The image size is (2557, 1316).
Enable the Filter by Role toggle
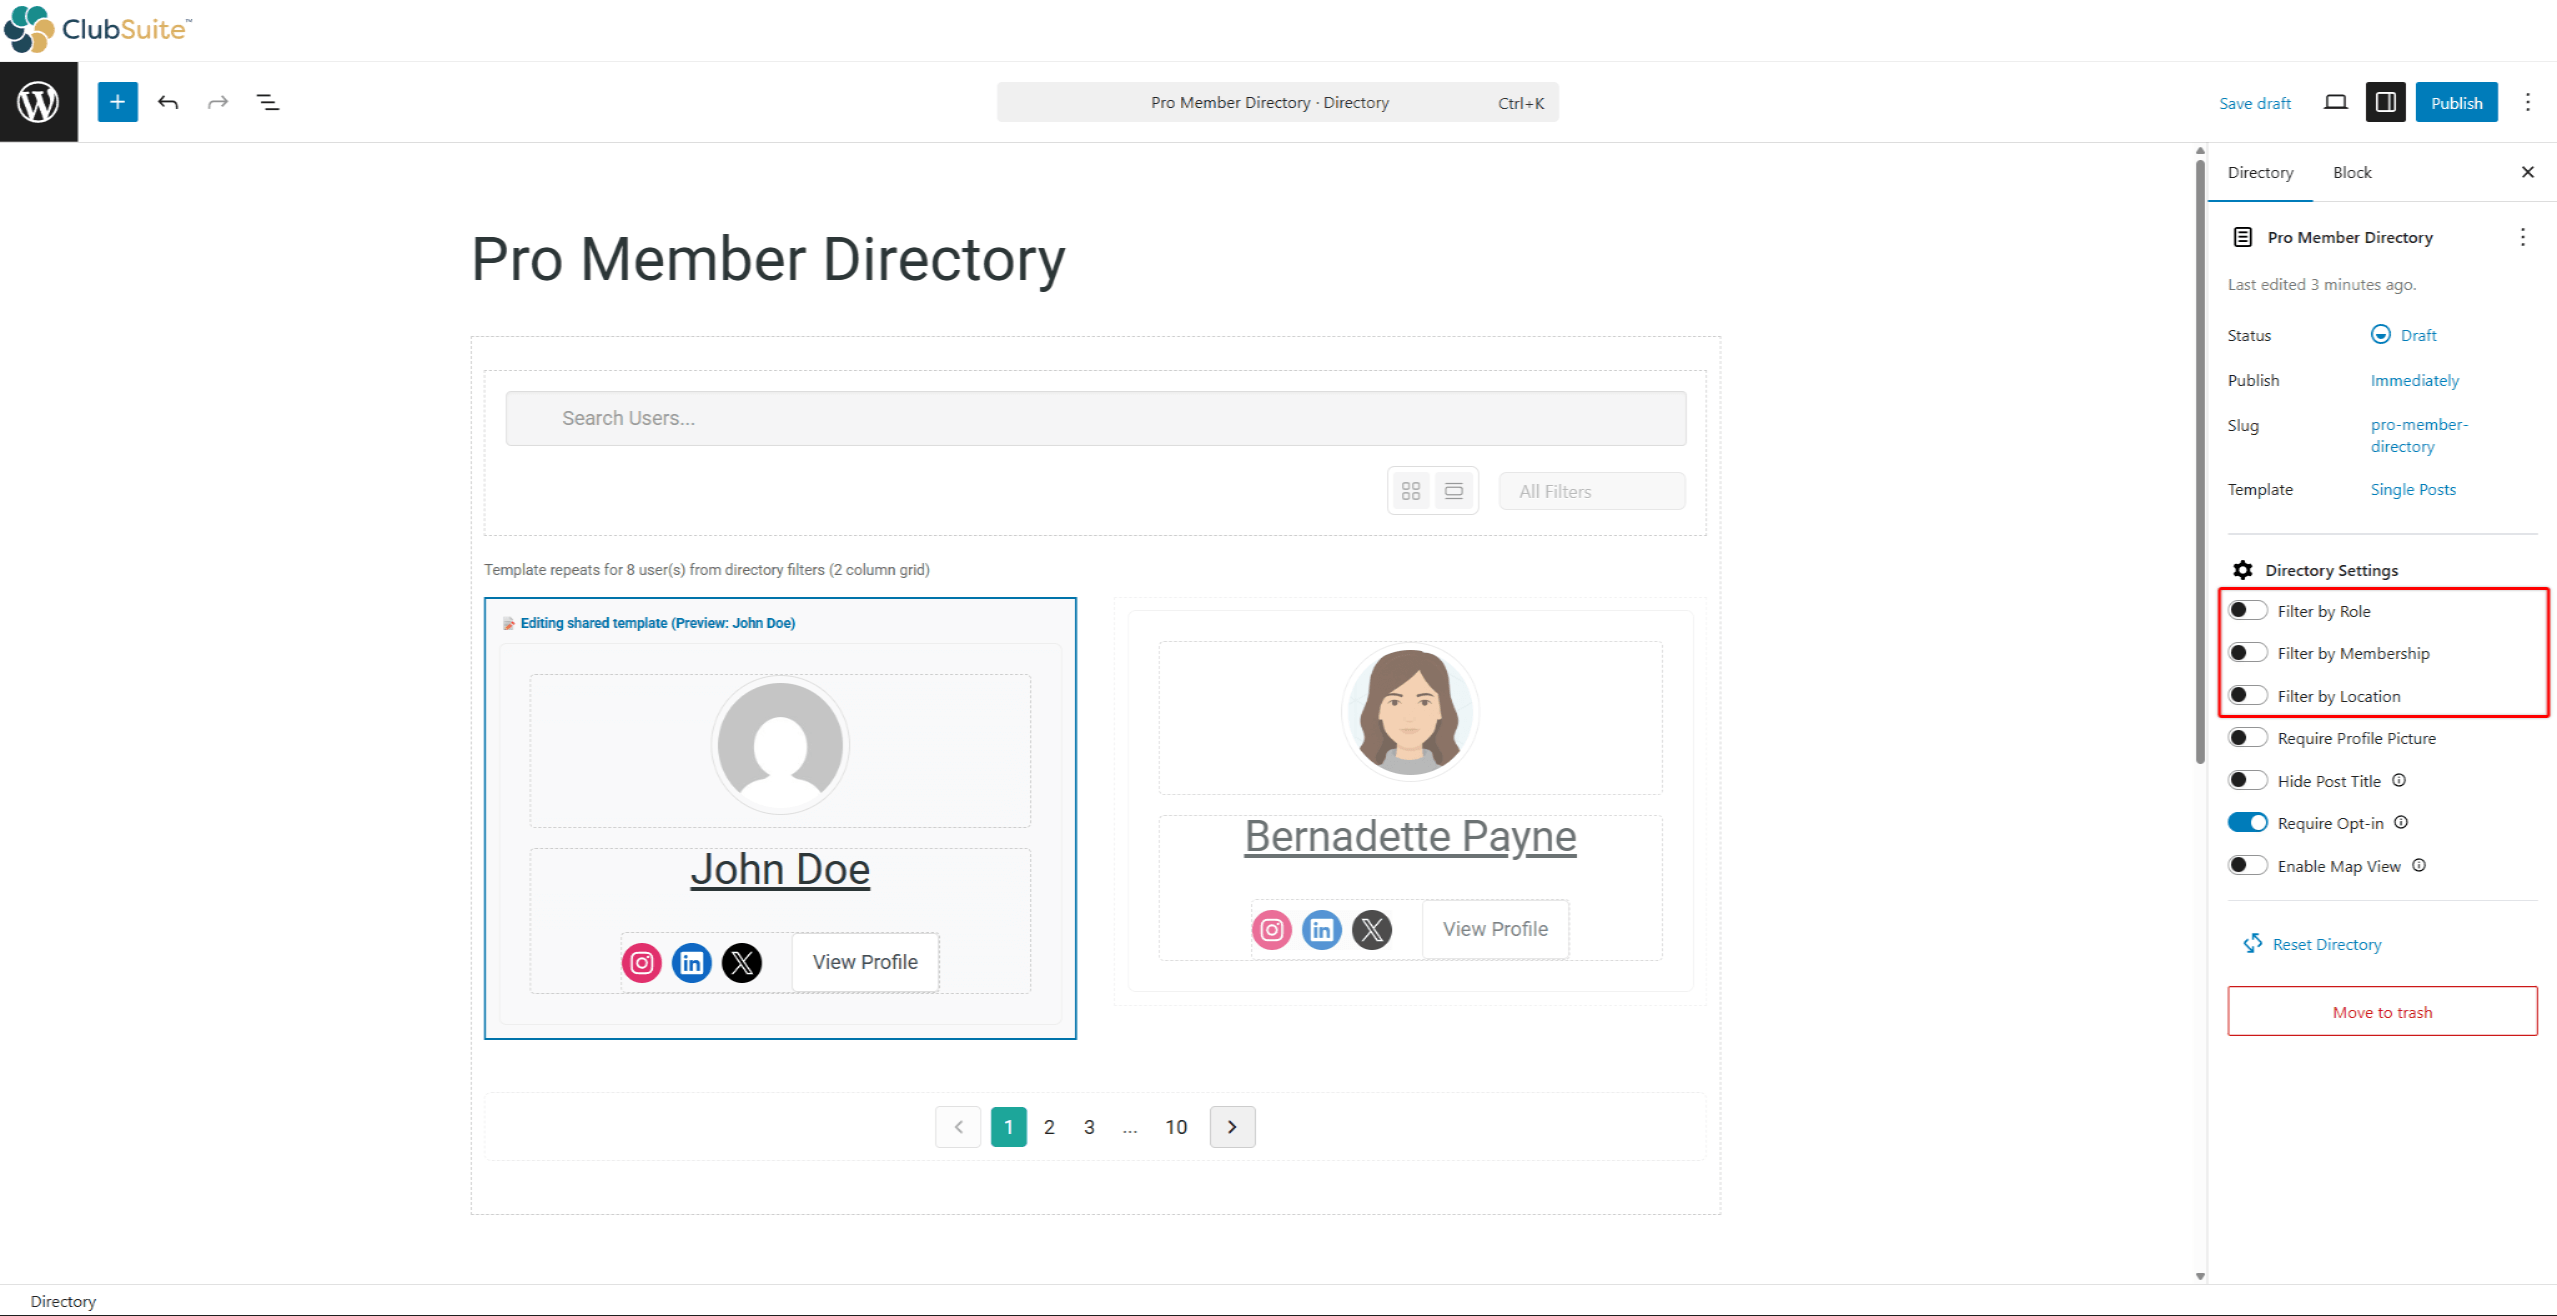click(2247, 611)
